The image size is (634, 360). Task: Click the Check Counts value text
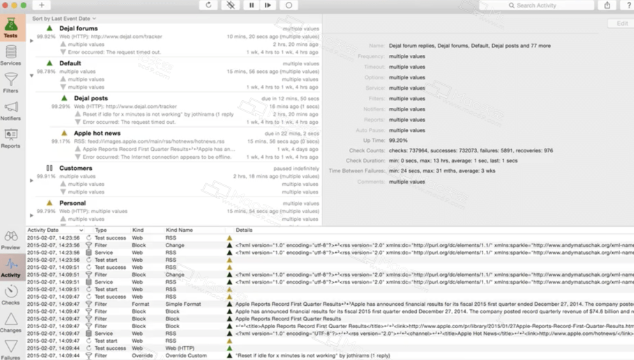coord(471,150)
